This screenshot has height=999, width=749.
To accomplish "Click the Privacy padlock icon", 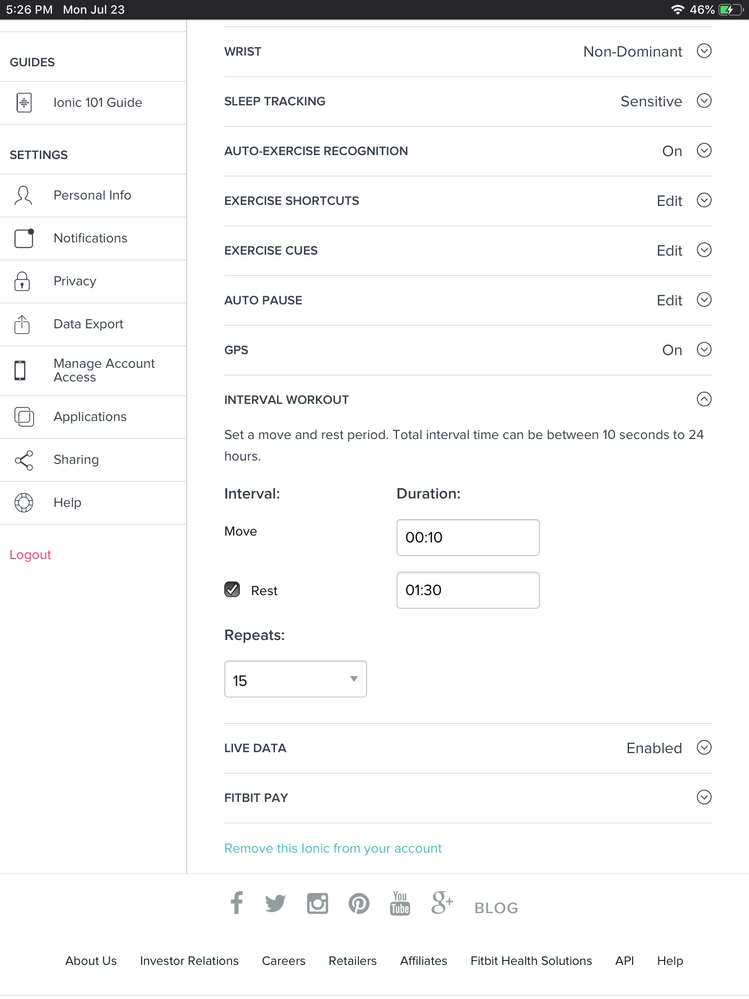I will 23,282.
